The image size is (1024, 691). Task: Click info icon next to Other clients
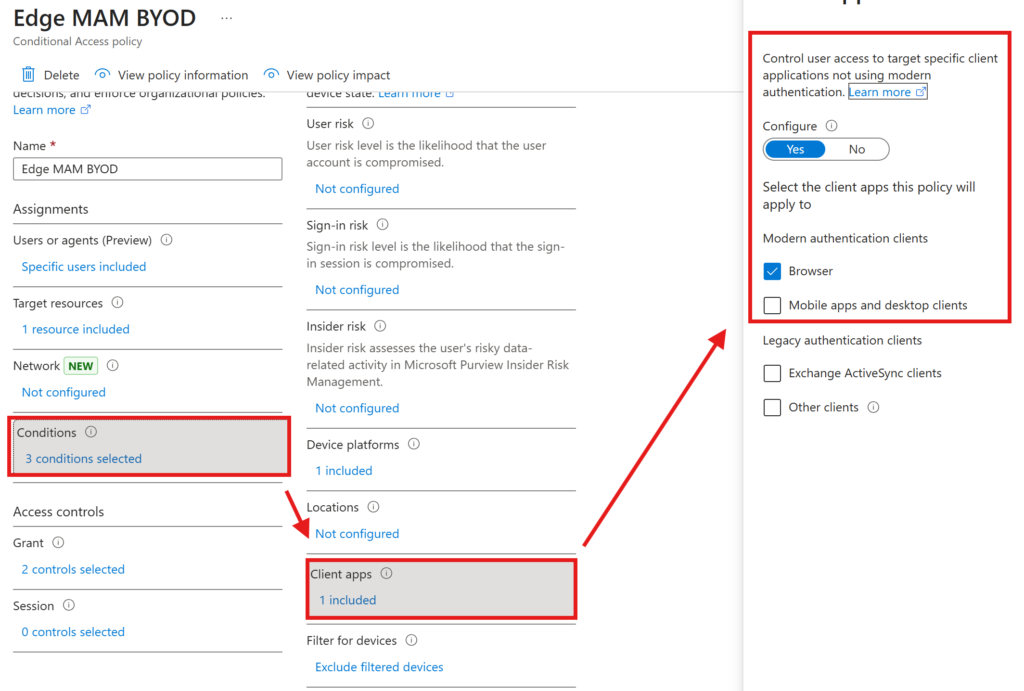pyautogui.click(x=873, y=407)
